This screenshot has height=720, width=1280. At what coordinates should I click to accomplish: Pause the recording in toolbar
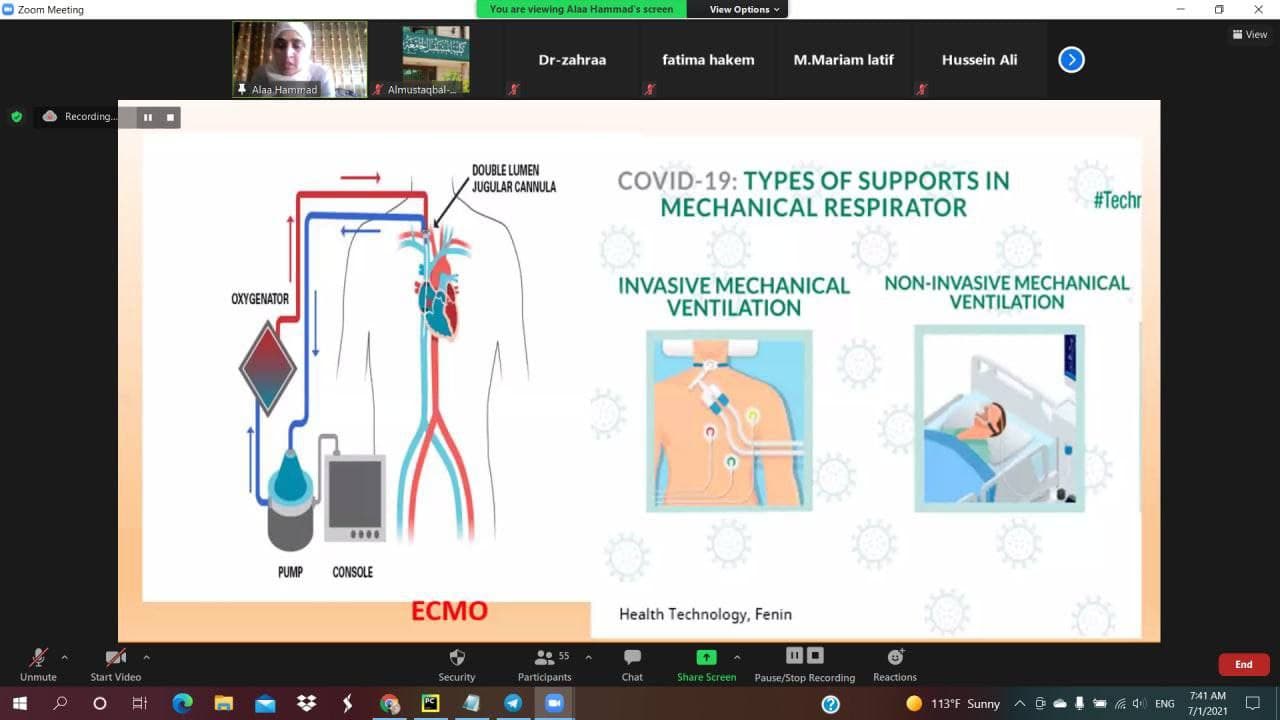794,656
